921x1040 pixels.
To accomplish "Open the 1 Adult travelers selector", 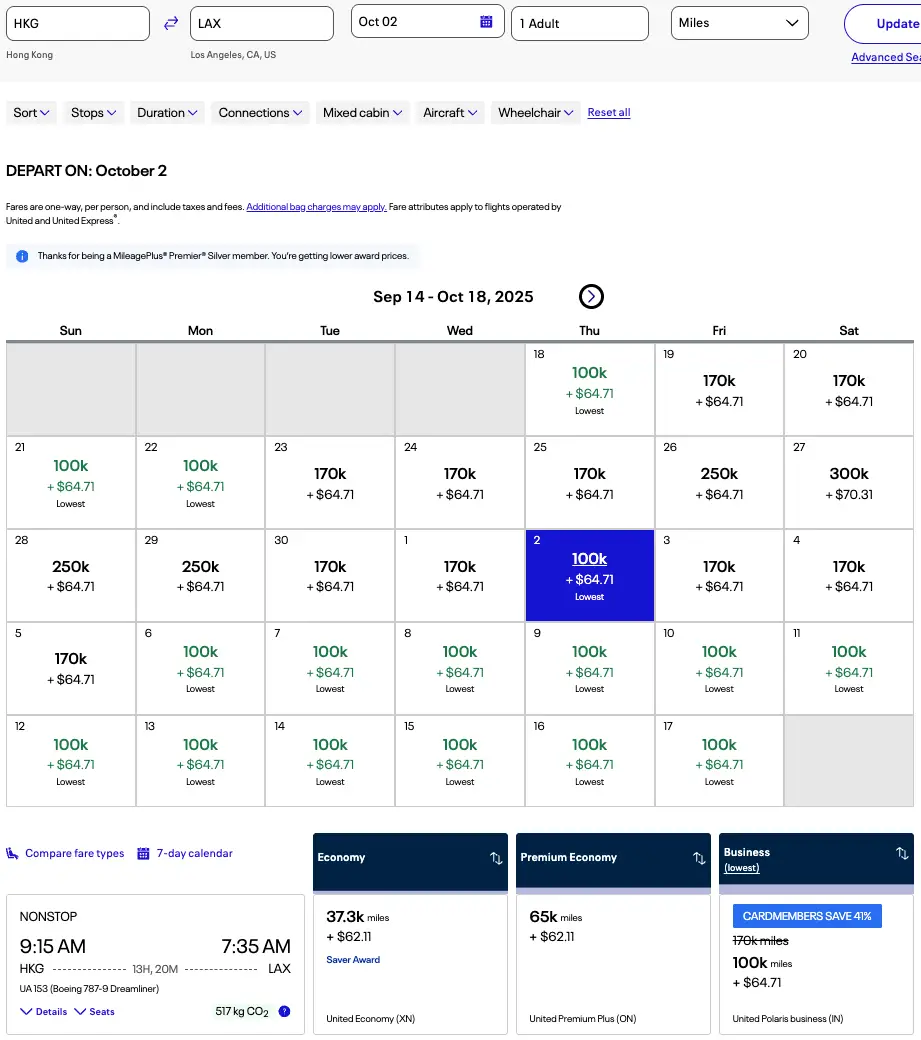I will (580, 23).
